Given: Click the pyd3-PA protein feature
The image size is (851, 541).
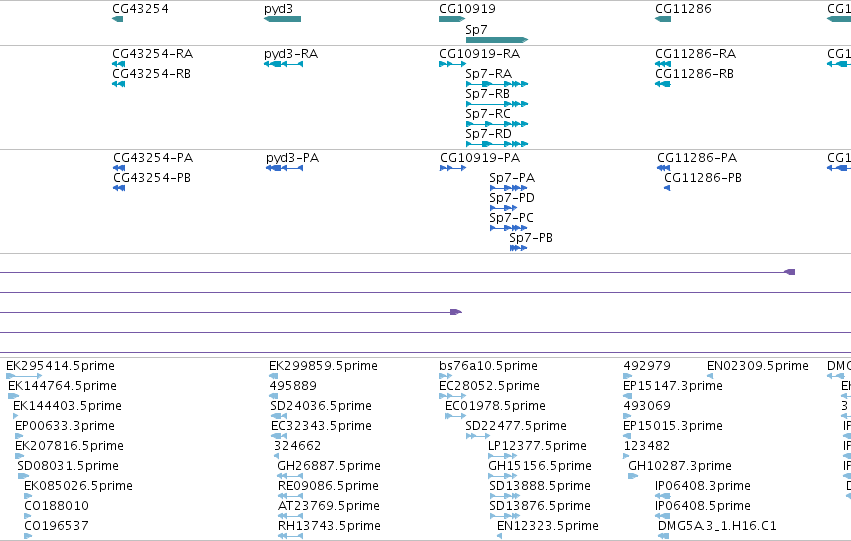Looking at the screenshot, I should [x=284, y=168].
